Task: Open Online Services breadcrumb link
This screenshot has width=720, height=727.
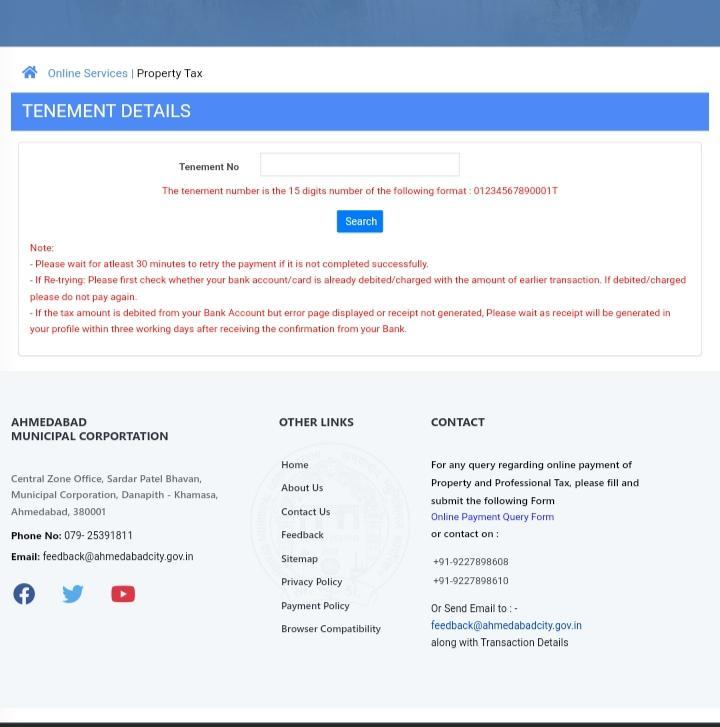Action: pos(88,73)
